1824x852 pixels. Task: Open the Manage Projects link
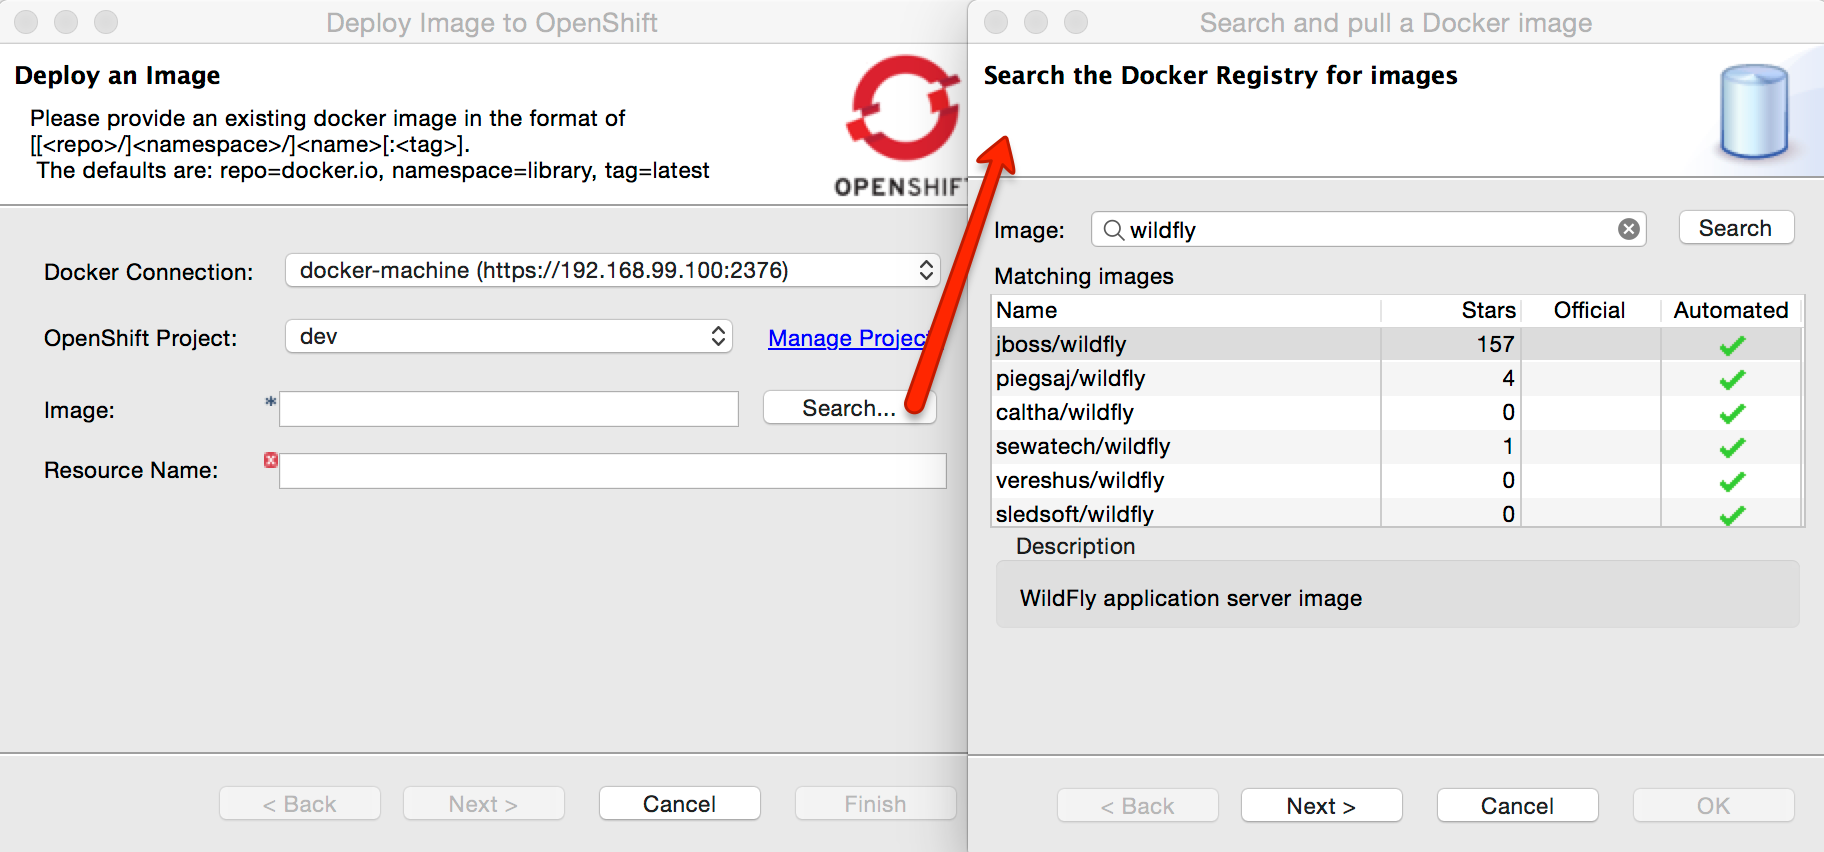click(x=847, y=338)
